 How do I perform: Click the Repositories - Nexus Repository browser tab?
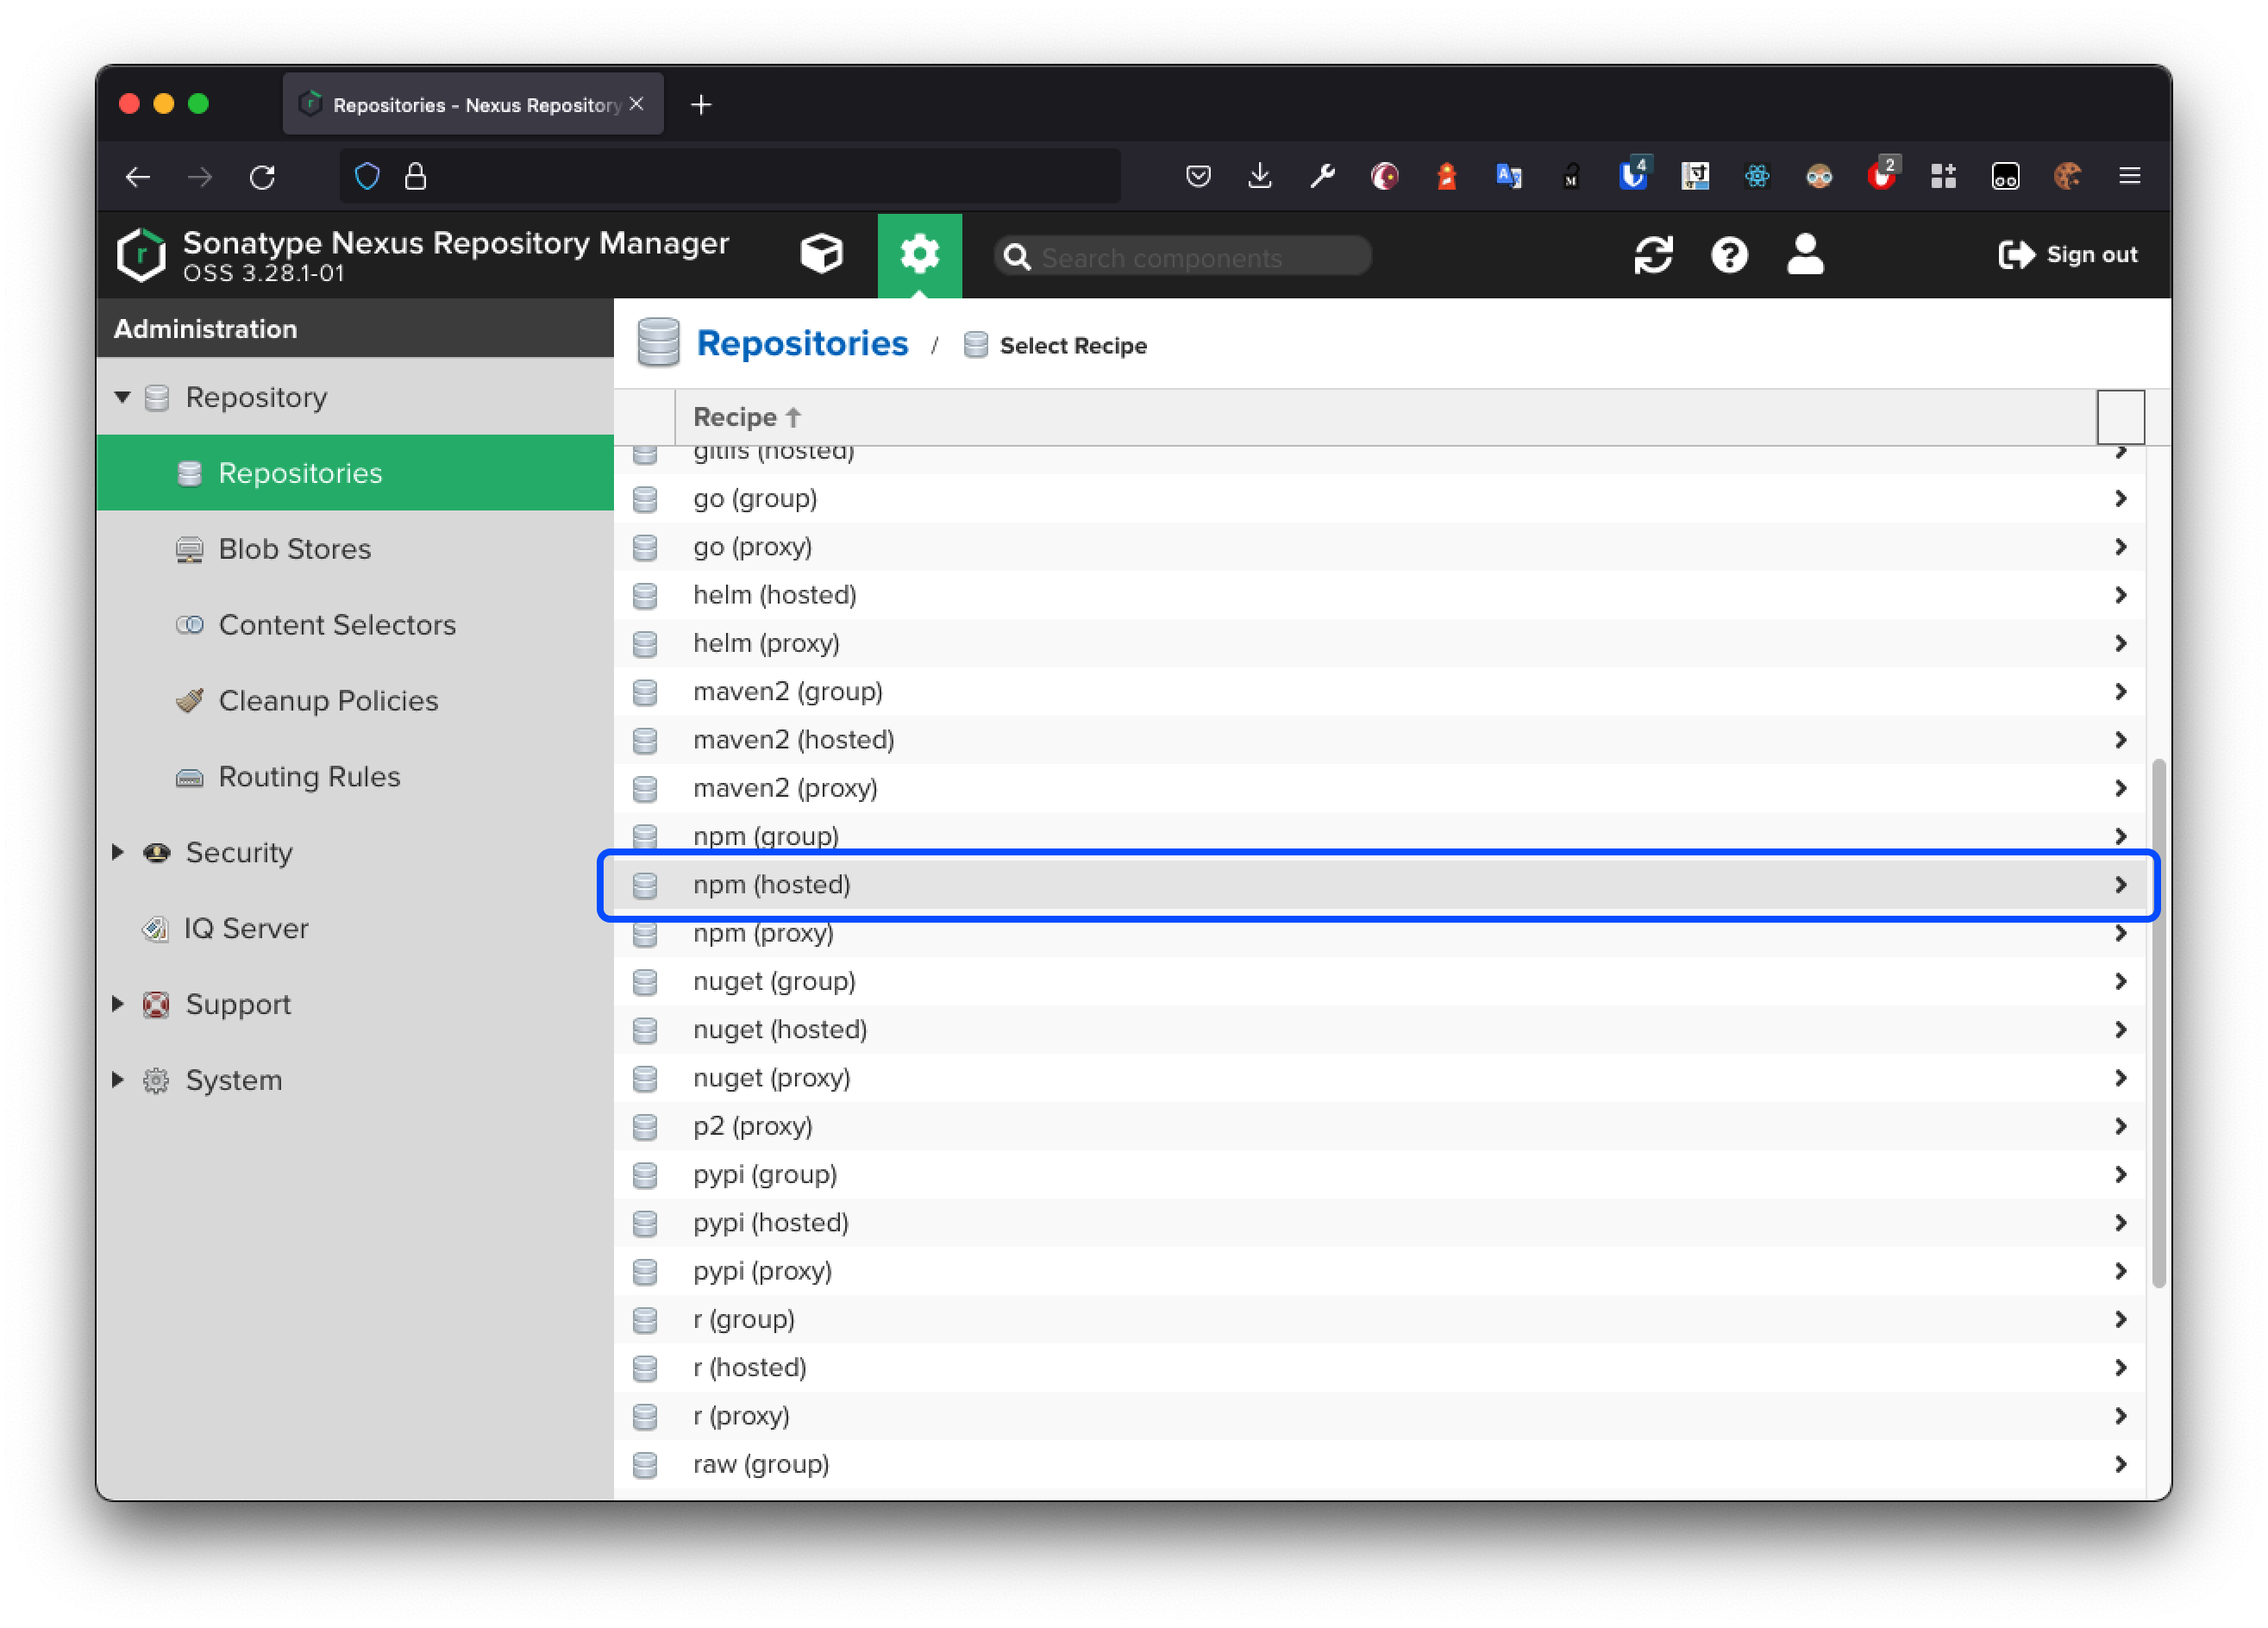473,105
